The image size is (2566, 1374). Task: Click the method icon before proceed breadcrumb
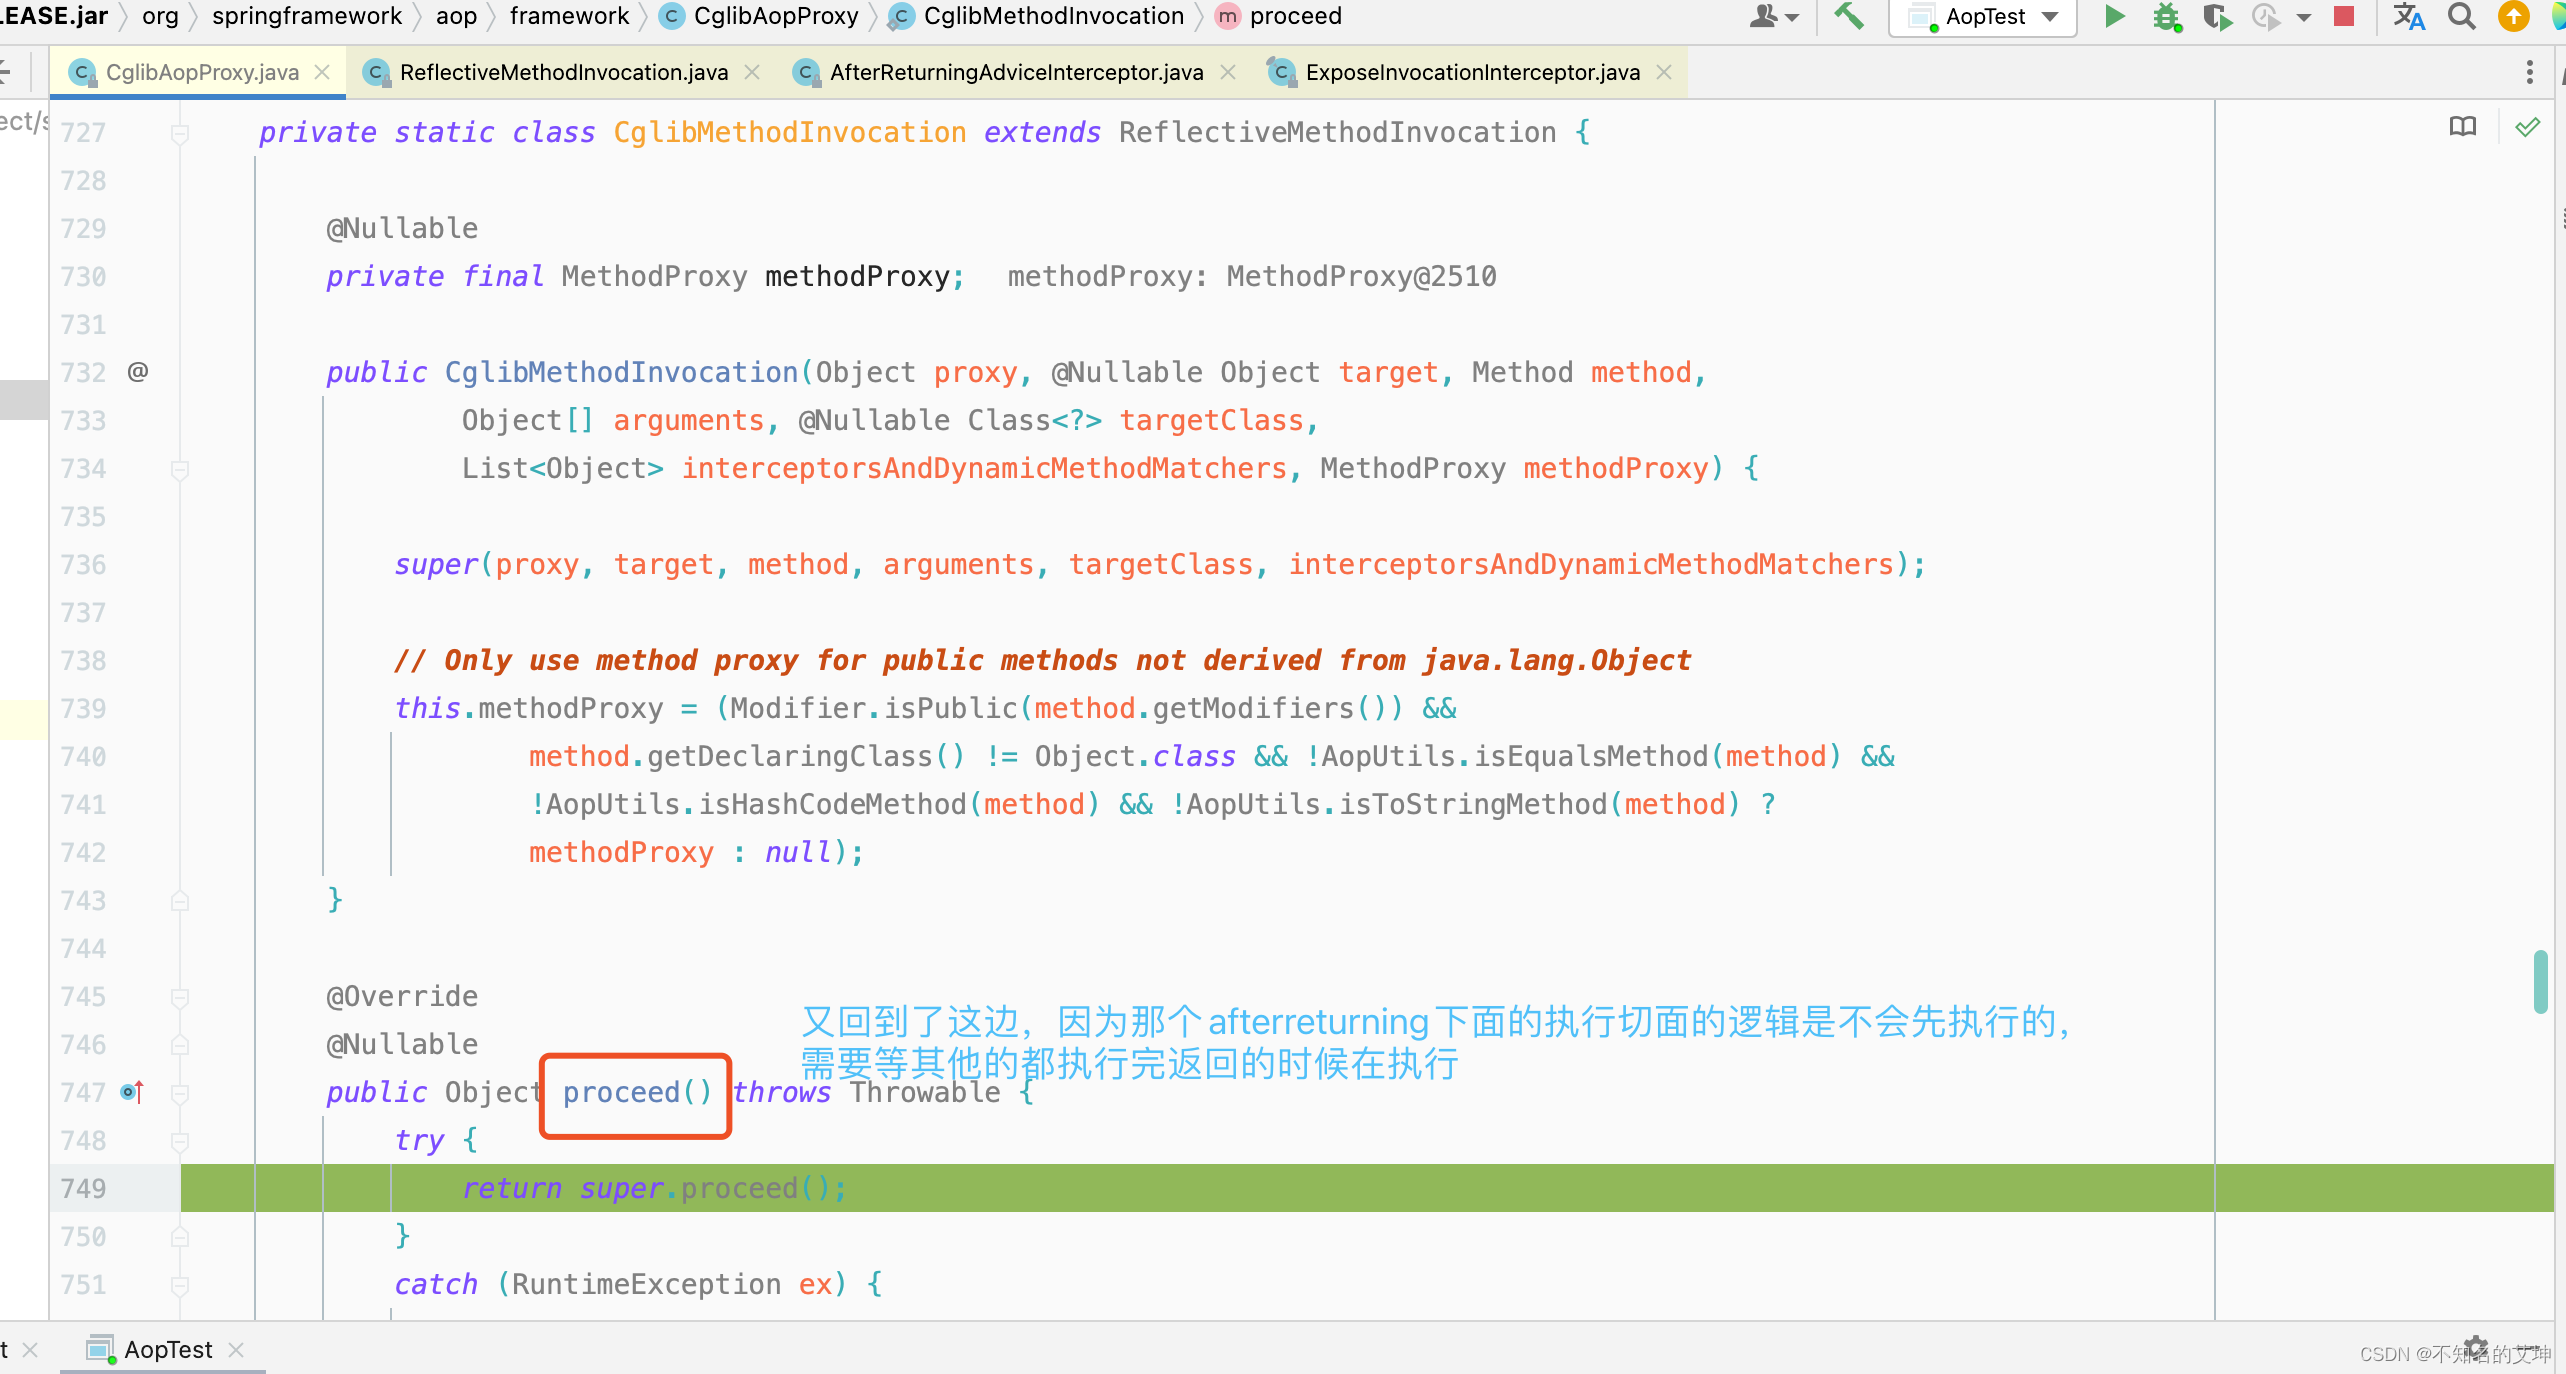click(1227, 16)
